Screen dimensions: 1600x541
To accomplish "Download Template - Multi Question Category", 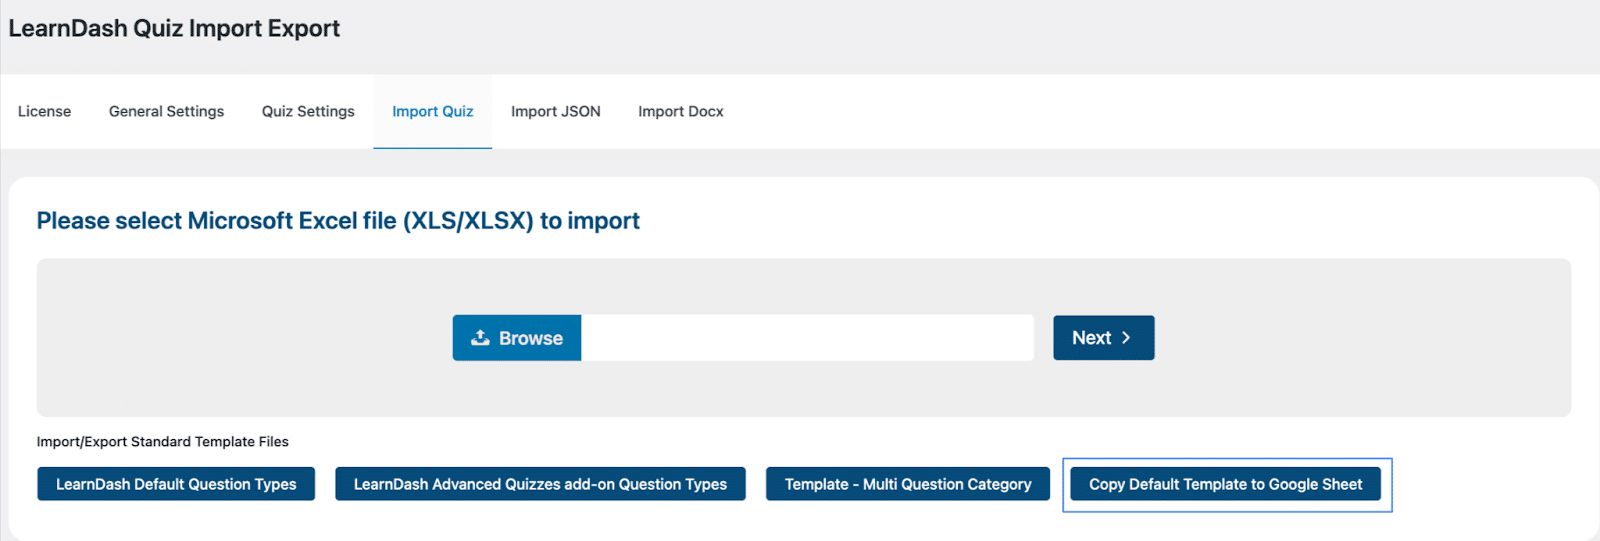I will click(908, 484).
